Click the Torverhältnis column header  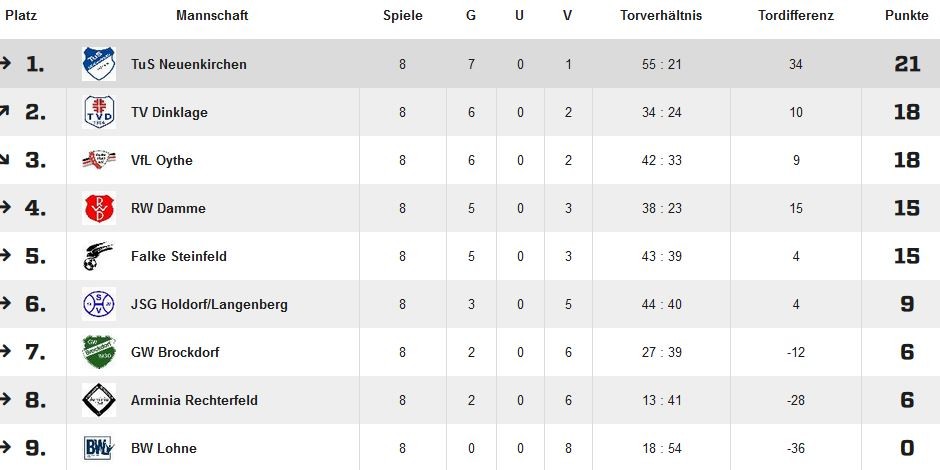tap(661, 16)
